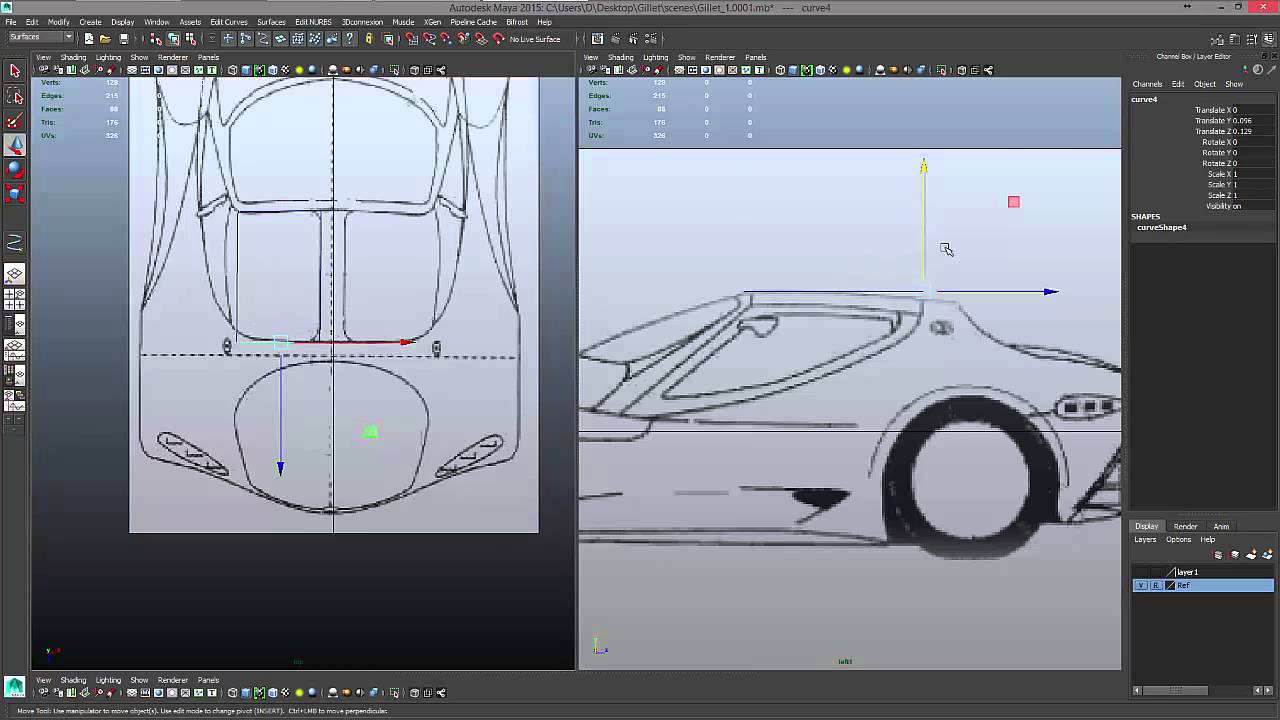
Task: Click the green square move handle in top view
Action: [371, 432]
